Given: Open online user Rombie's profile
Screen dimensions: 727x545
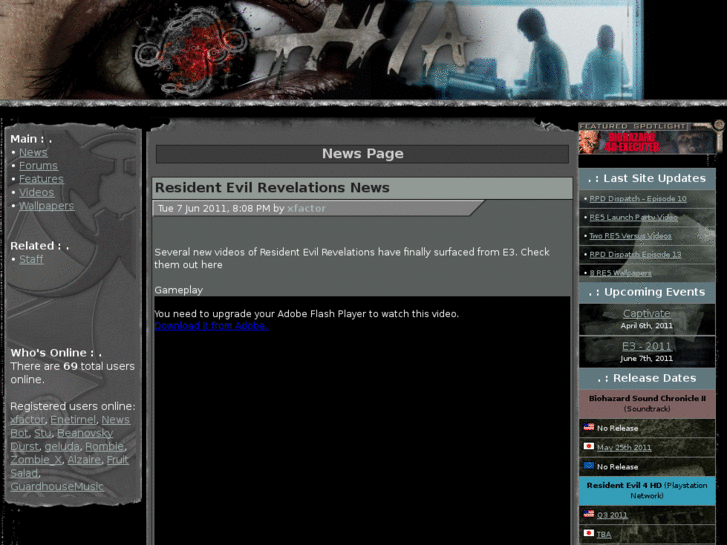Looking at the screenshot, I should tap(104, 447).
